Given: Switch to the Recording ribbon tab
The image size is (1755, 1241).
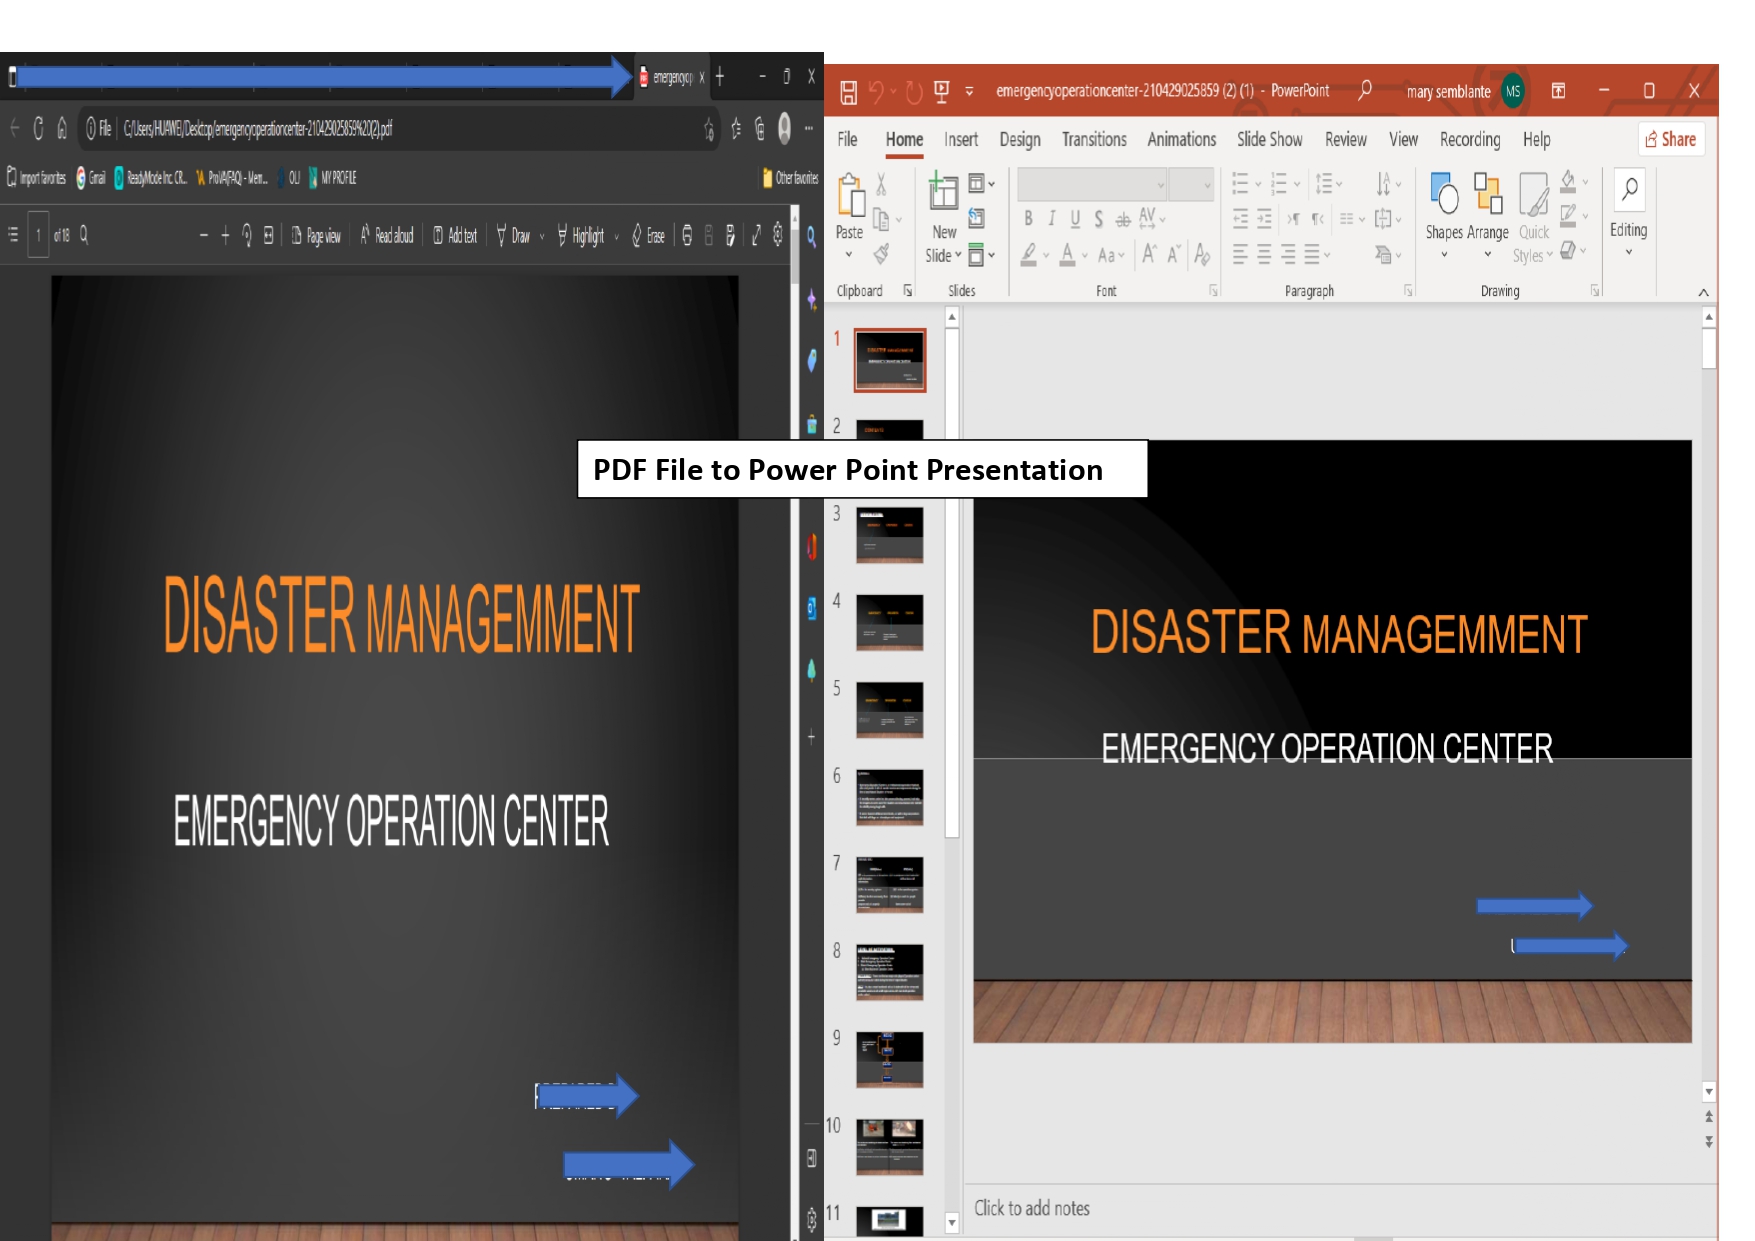Looking at the screenshot, I should (1470, 140).
